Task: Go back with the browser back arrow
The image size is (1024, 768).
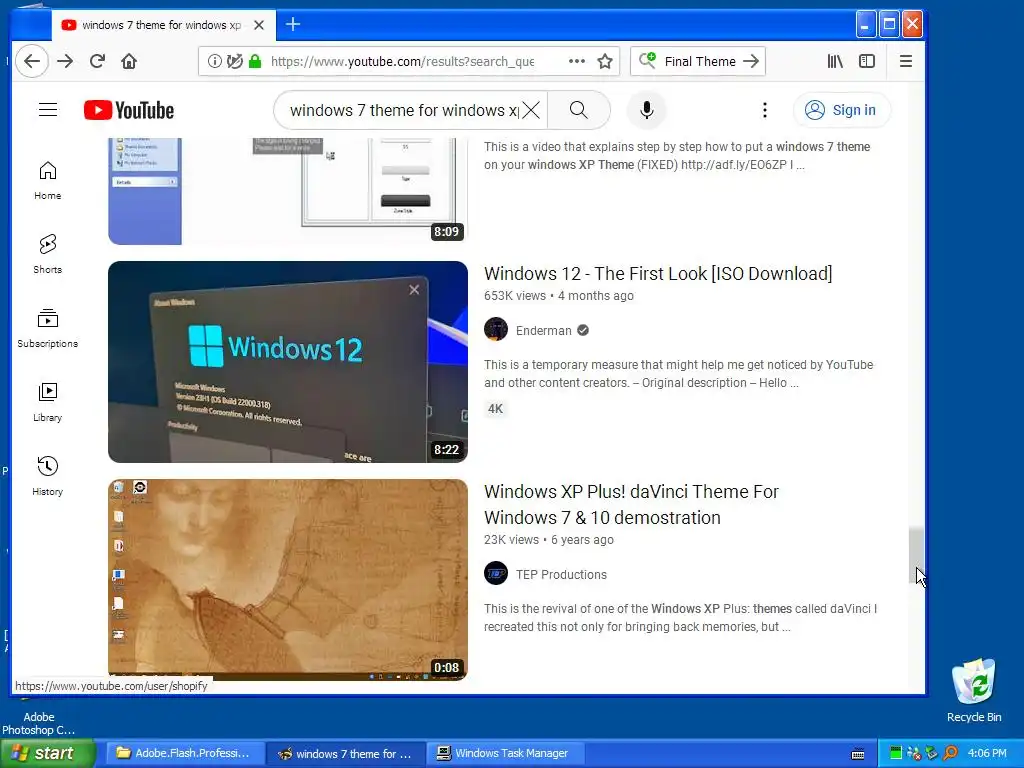Action: 32,61
